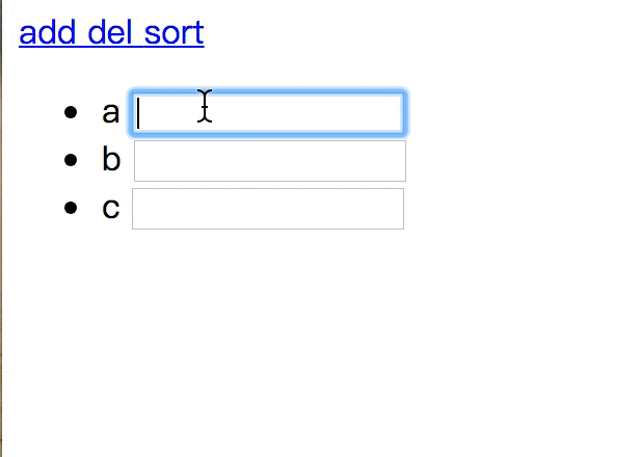The height and width of the screenshot is (457, 640).
Task: Click the dark window border on the left edge
Action: tap(1, 230)
